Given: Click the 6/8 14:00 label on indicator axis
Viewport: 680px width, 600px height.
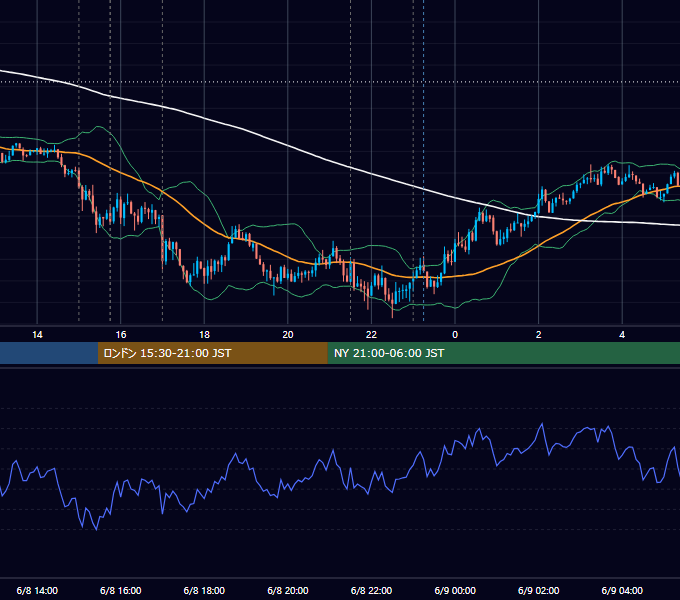Looking at the screenshot, I should coord(37,591).
